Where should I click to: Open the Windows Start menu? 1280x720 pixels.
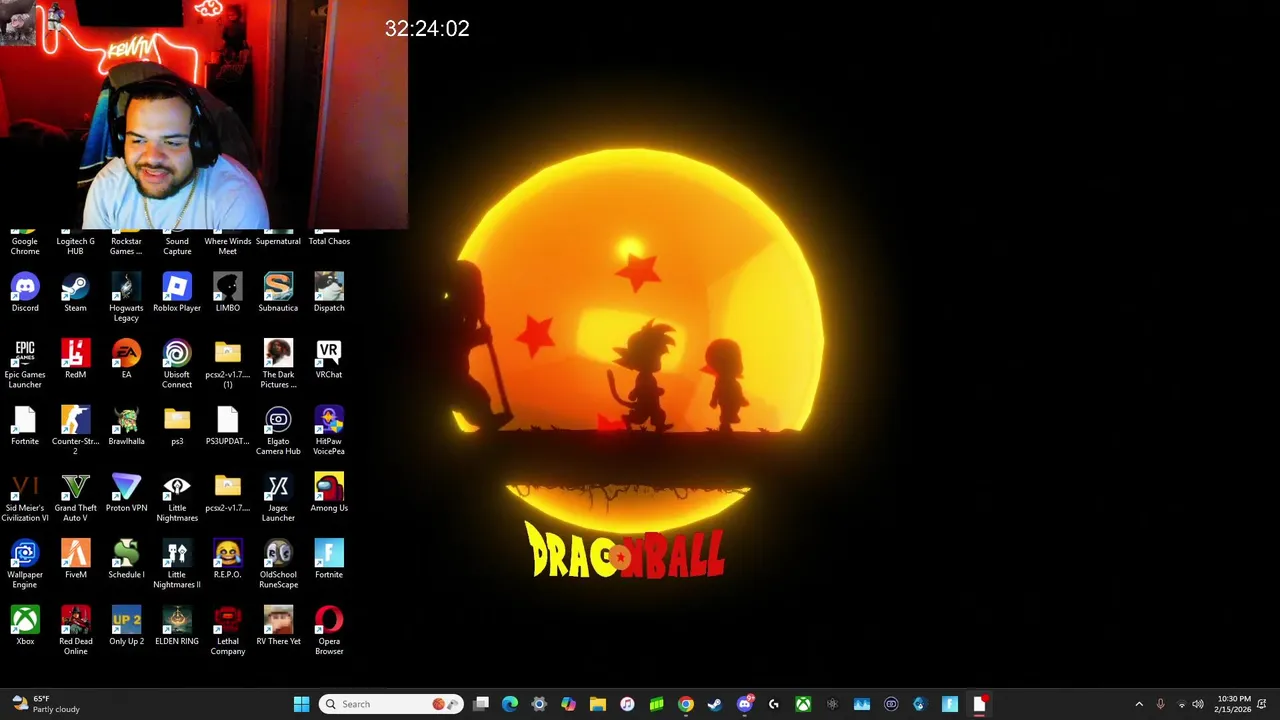click(301, 704)
